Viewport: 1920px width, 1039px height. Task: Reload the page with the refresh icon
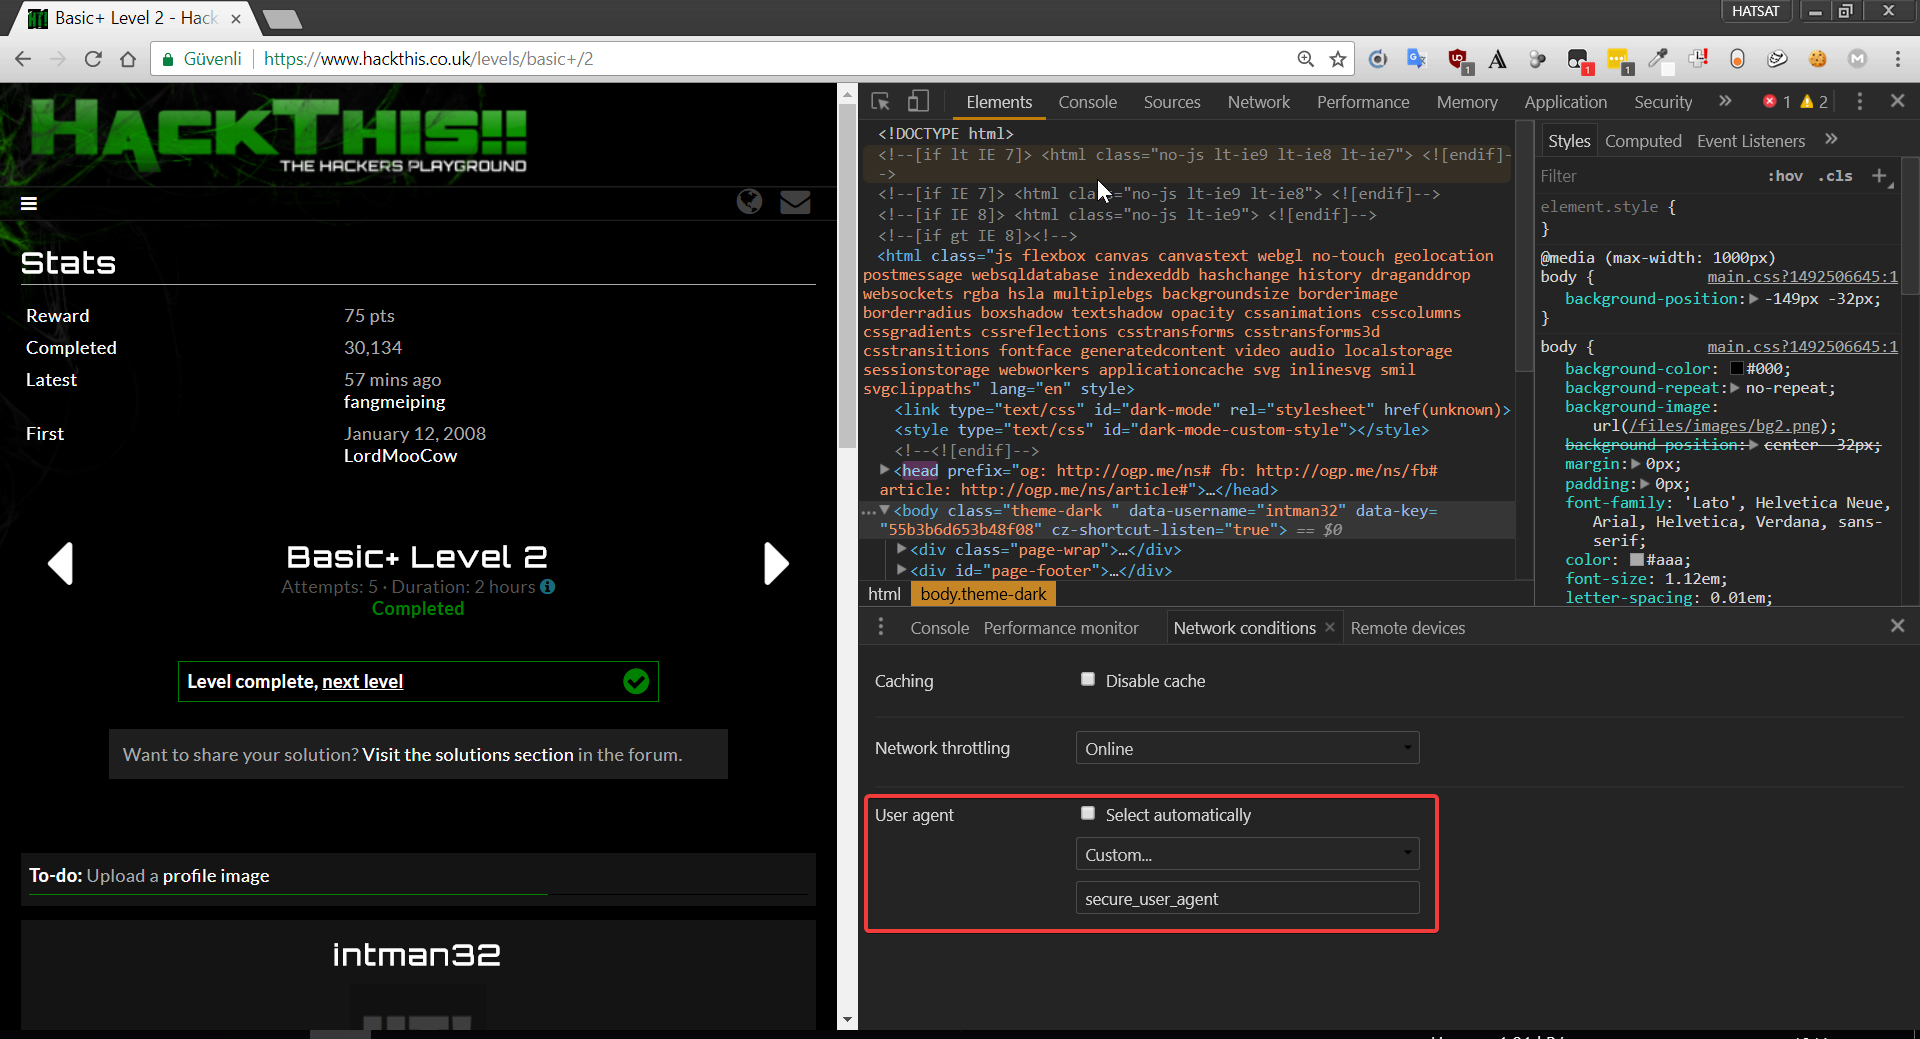(x=93, y=59)
